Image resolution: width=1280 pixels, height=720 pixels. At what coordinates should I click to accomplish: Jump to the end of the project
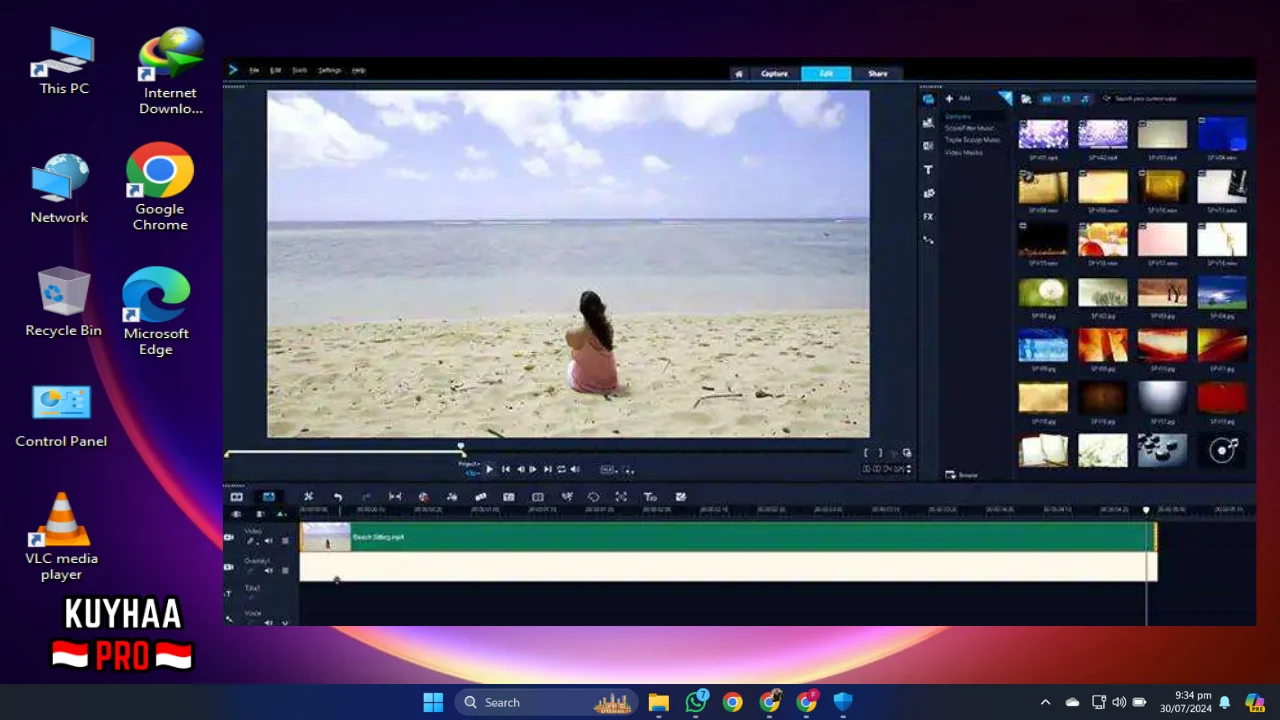click(x=547, y=469)
